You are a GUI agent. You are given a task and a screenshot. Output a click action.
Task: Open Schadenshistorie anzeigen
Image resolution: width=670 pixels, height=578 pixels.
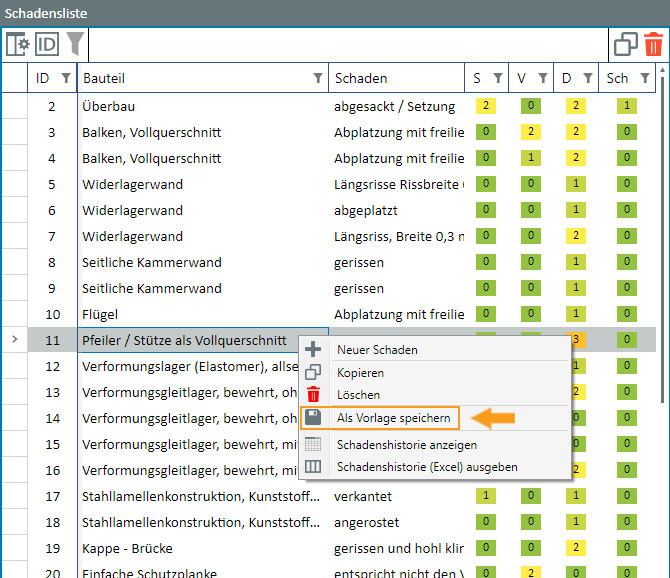tap(406, 444)
